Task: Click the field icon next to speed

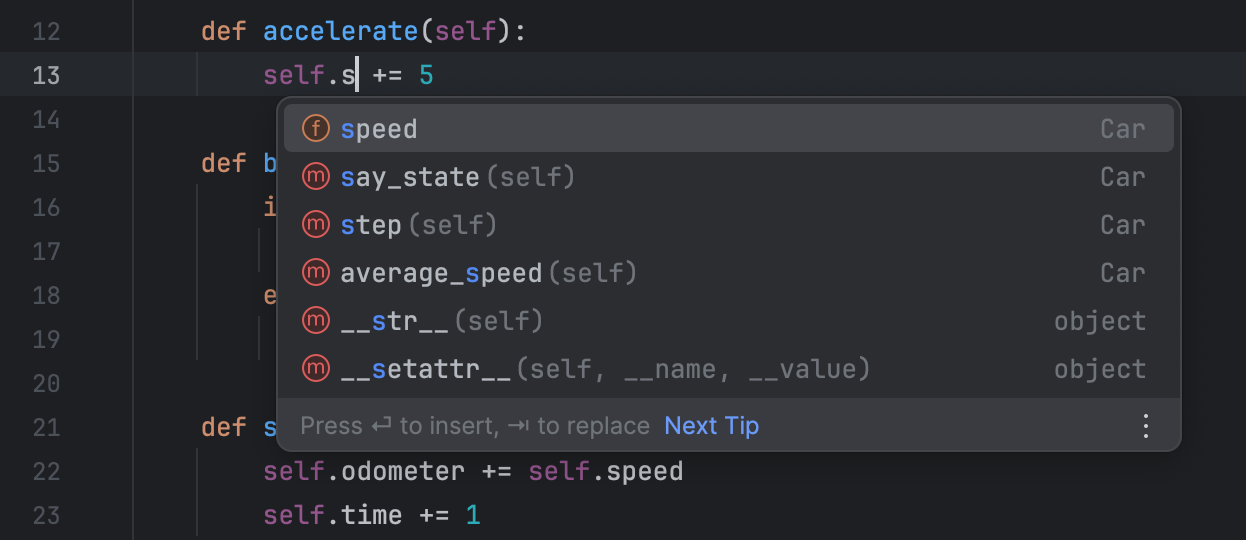Action: (316, 129)
